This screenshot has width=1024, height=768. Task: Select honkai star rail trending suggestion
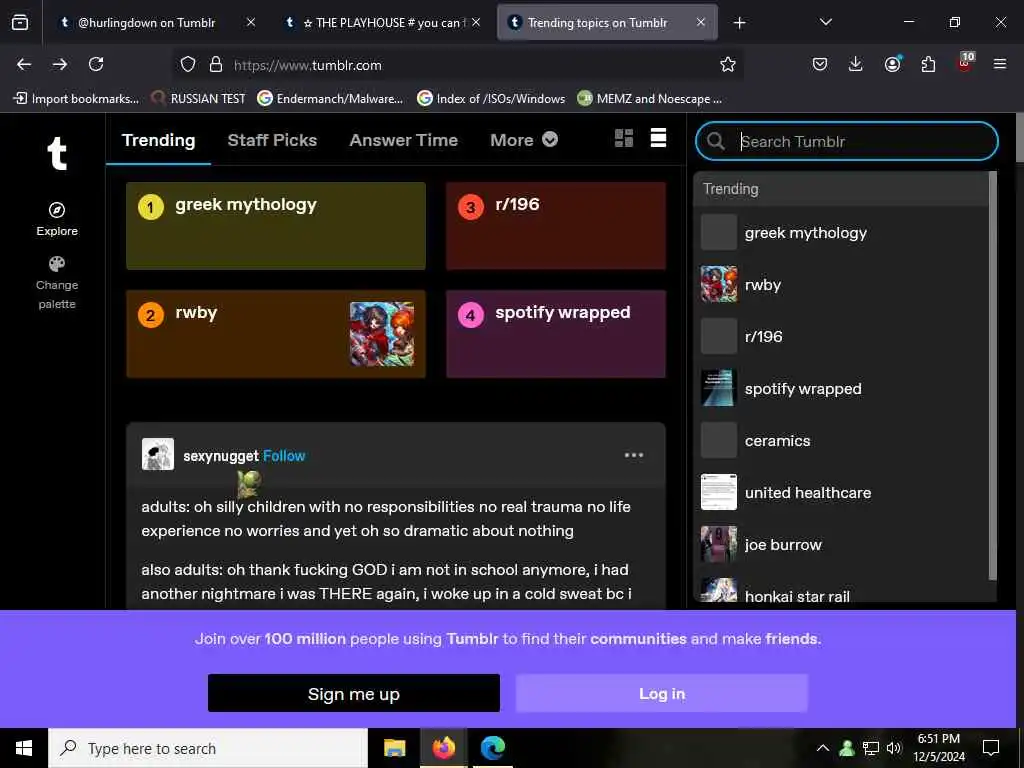point(841,591)
